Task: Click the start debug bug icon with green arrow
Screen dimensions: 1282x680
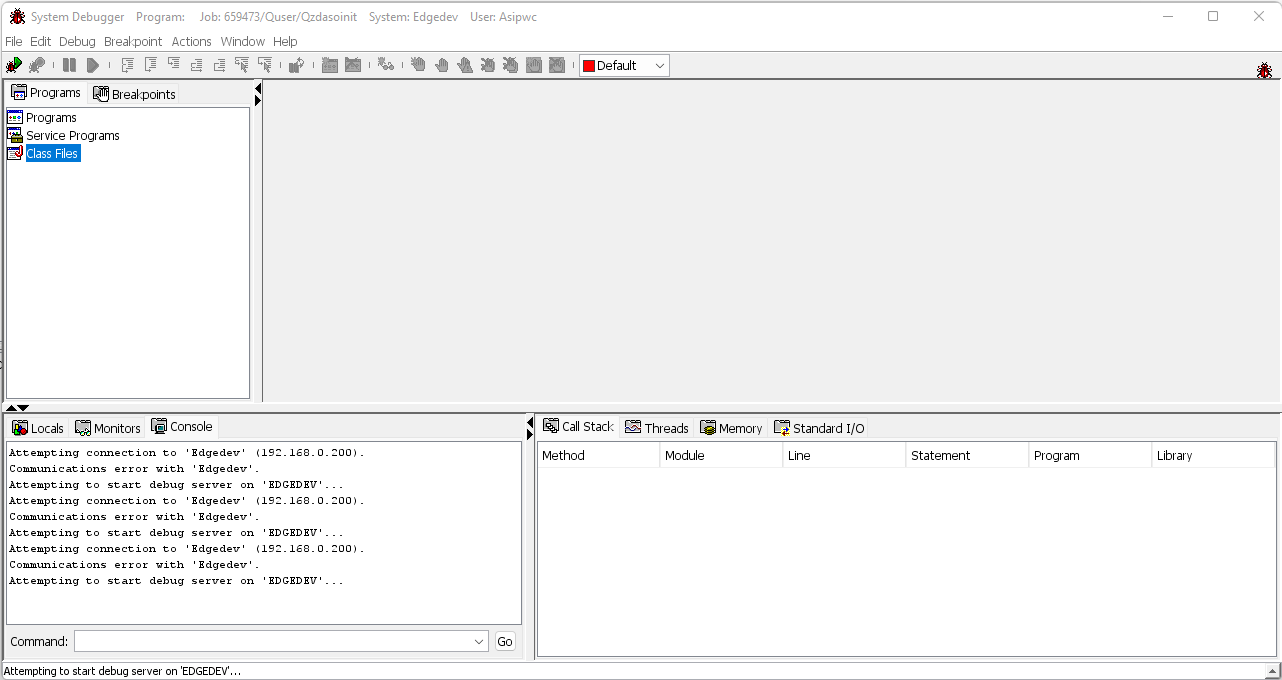Action: point(14,65)
